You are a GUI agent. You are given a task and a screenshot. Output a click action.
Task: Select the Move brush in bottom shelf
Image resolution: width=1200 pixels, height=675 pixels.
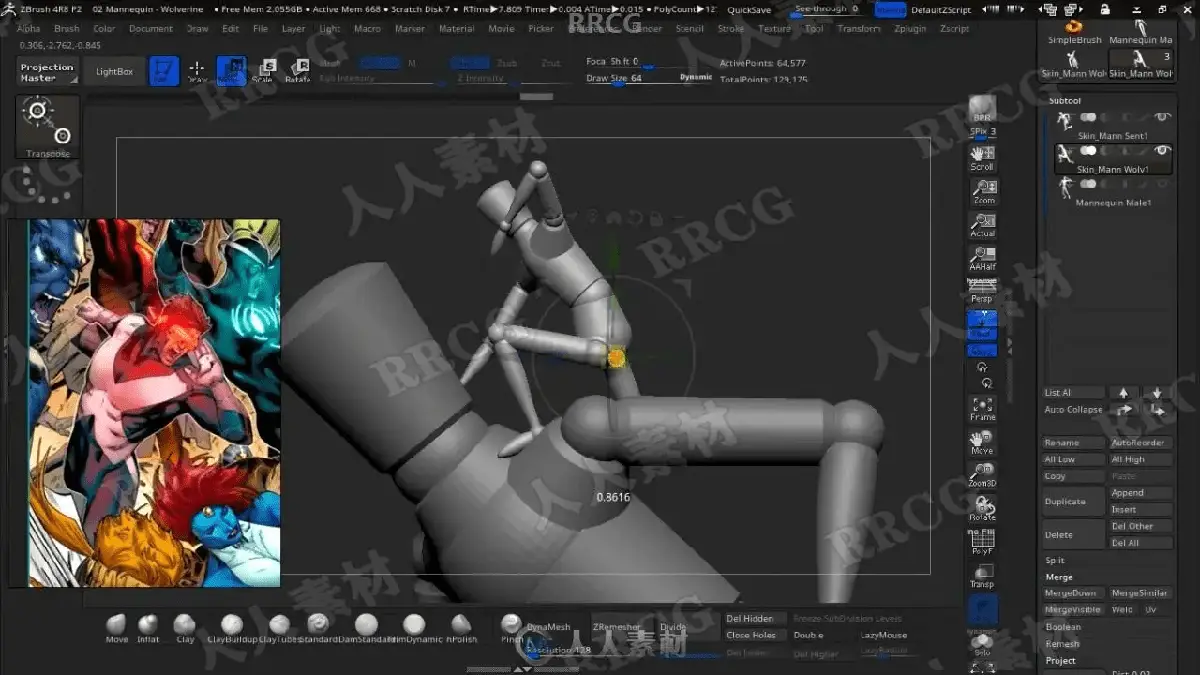click(x=117, y=627)
